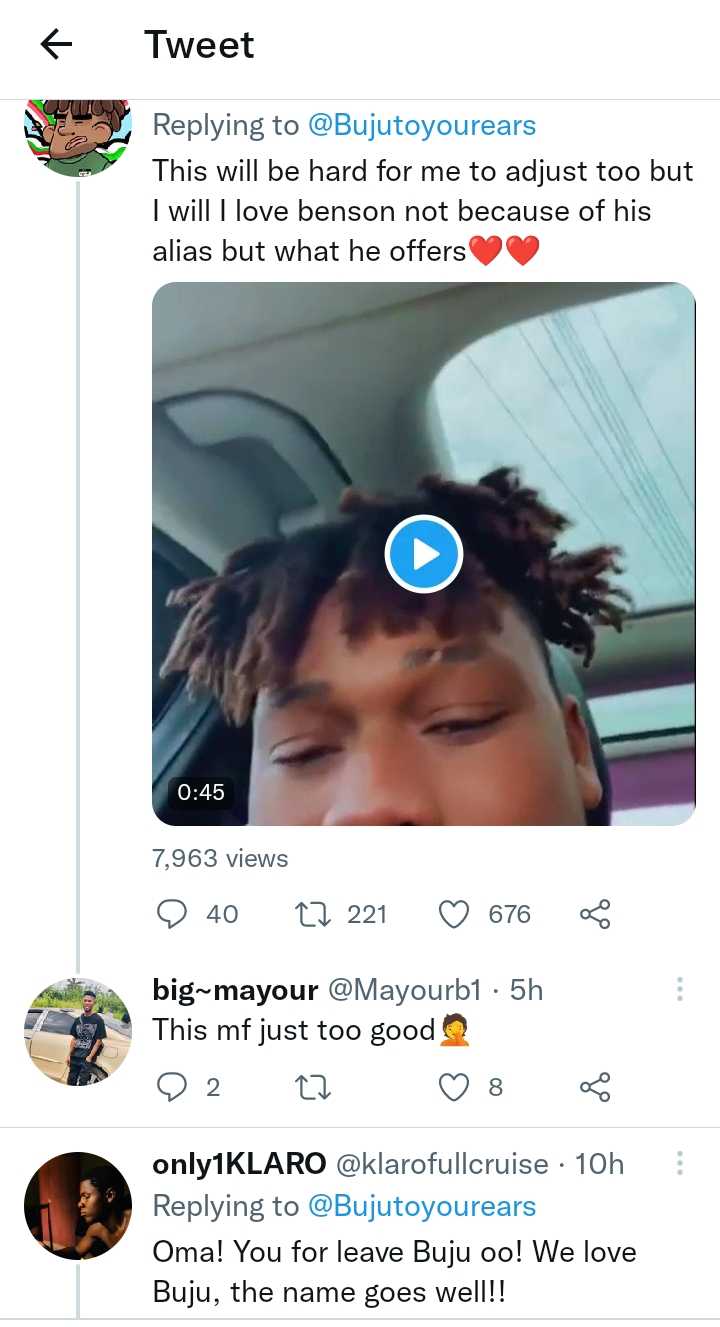720x1327 pixels.
Task: Retweet big~mayour's comment
Action: 315,1087
